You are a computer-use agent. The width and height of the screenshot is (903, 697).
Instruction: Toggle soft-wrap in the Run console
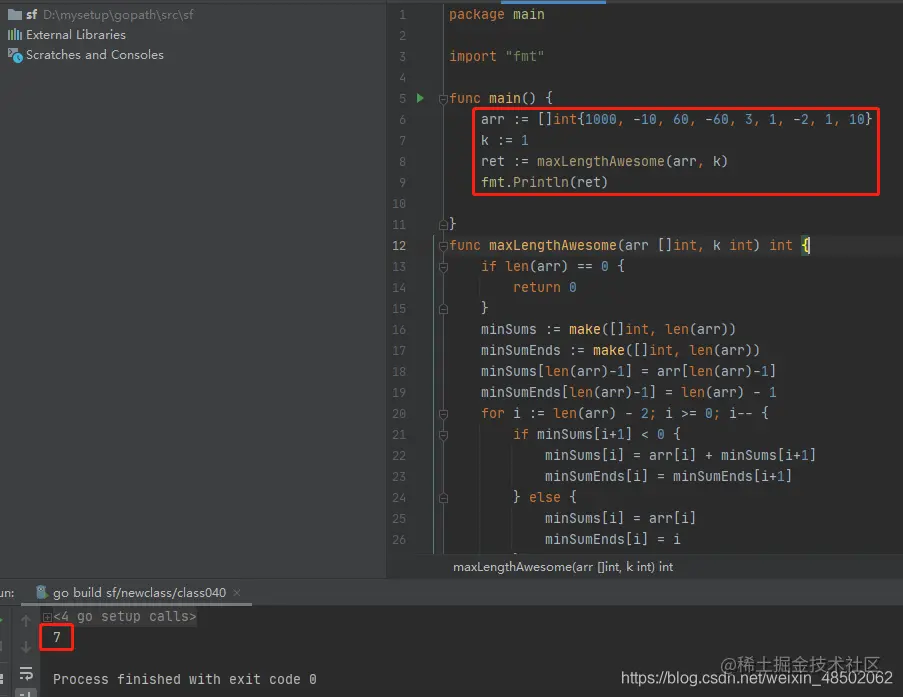pos(26,673)
